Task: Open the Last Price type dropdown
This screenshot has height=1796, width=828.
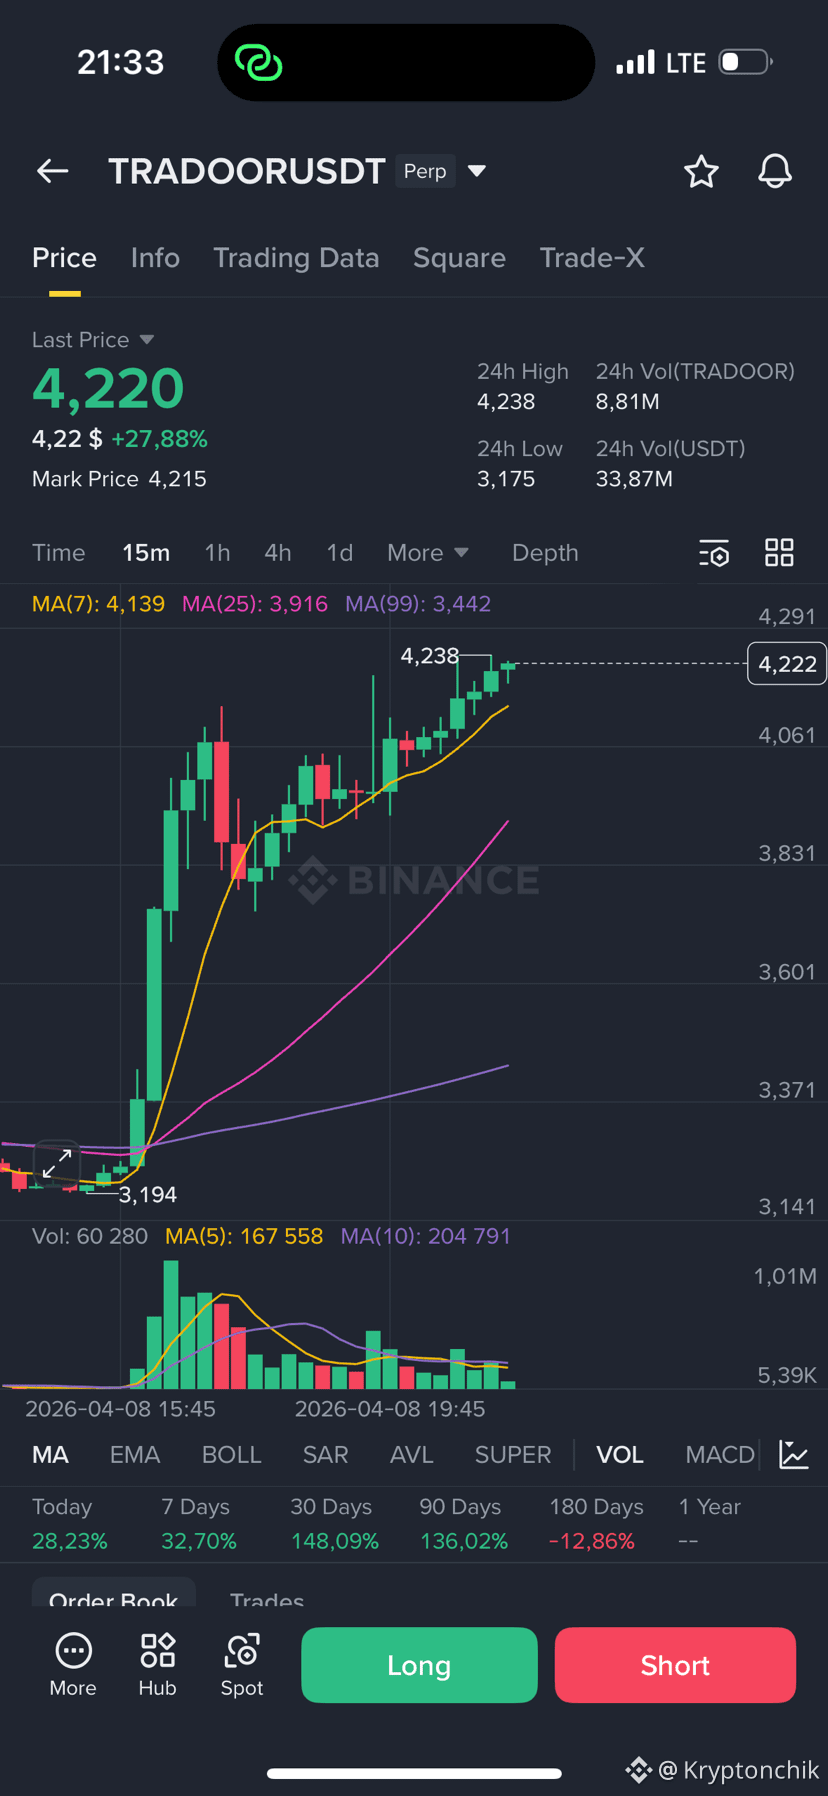Action: pyautogui.click(x=147, y=340)
